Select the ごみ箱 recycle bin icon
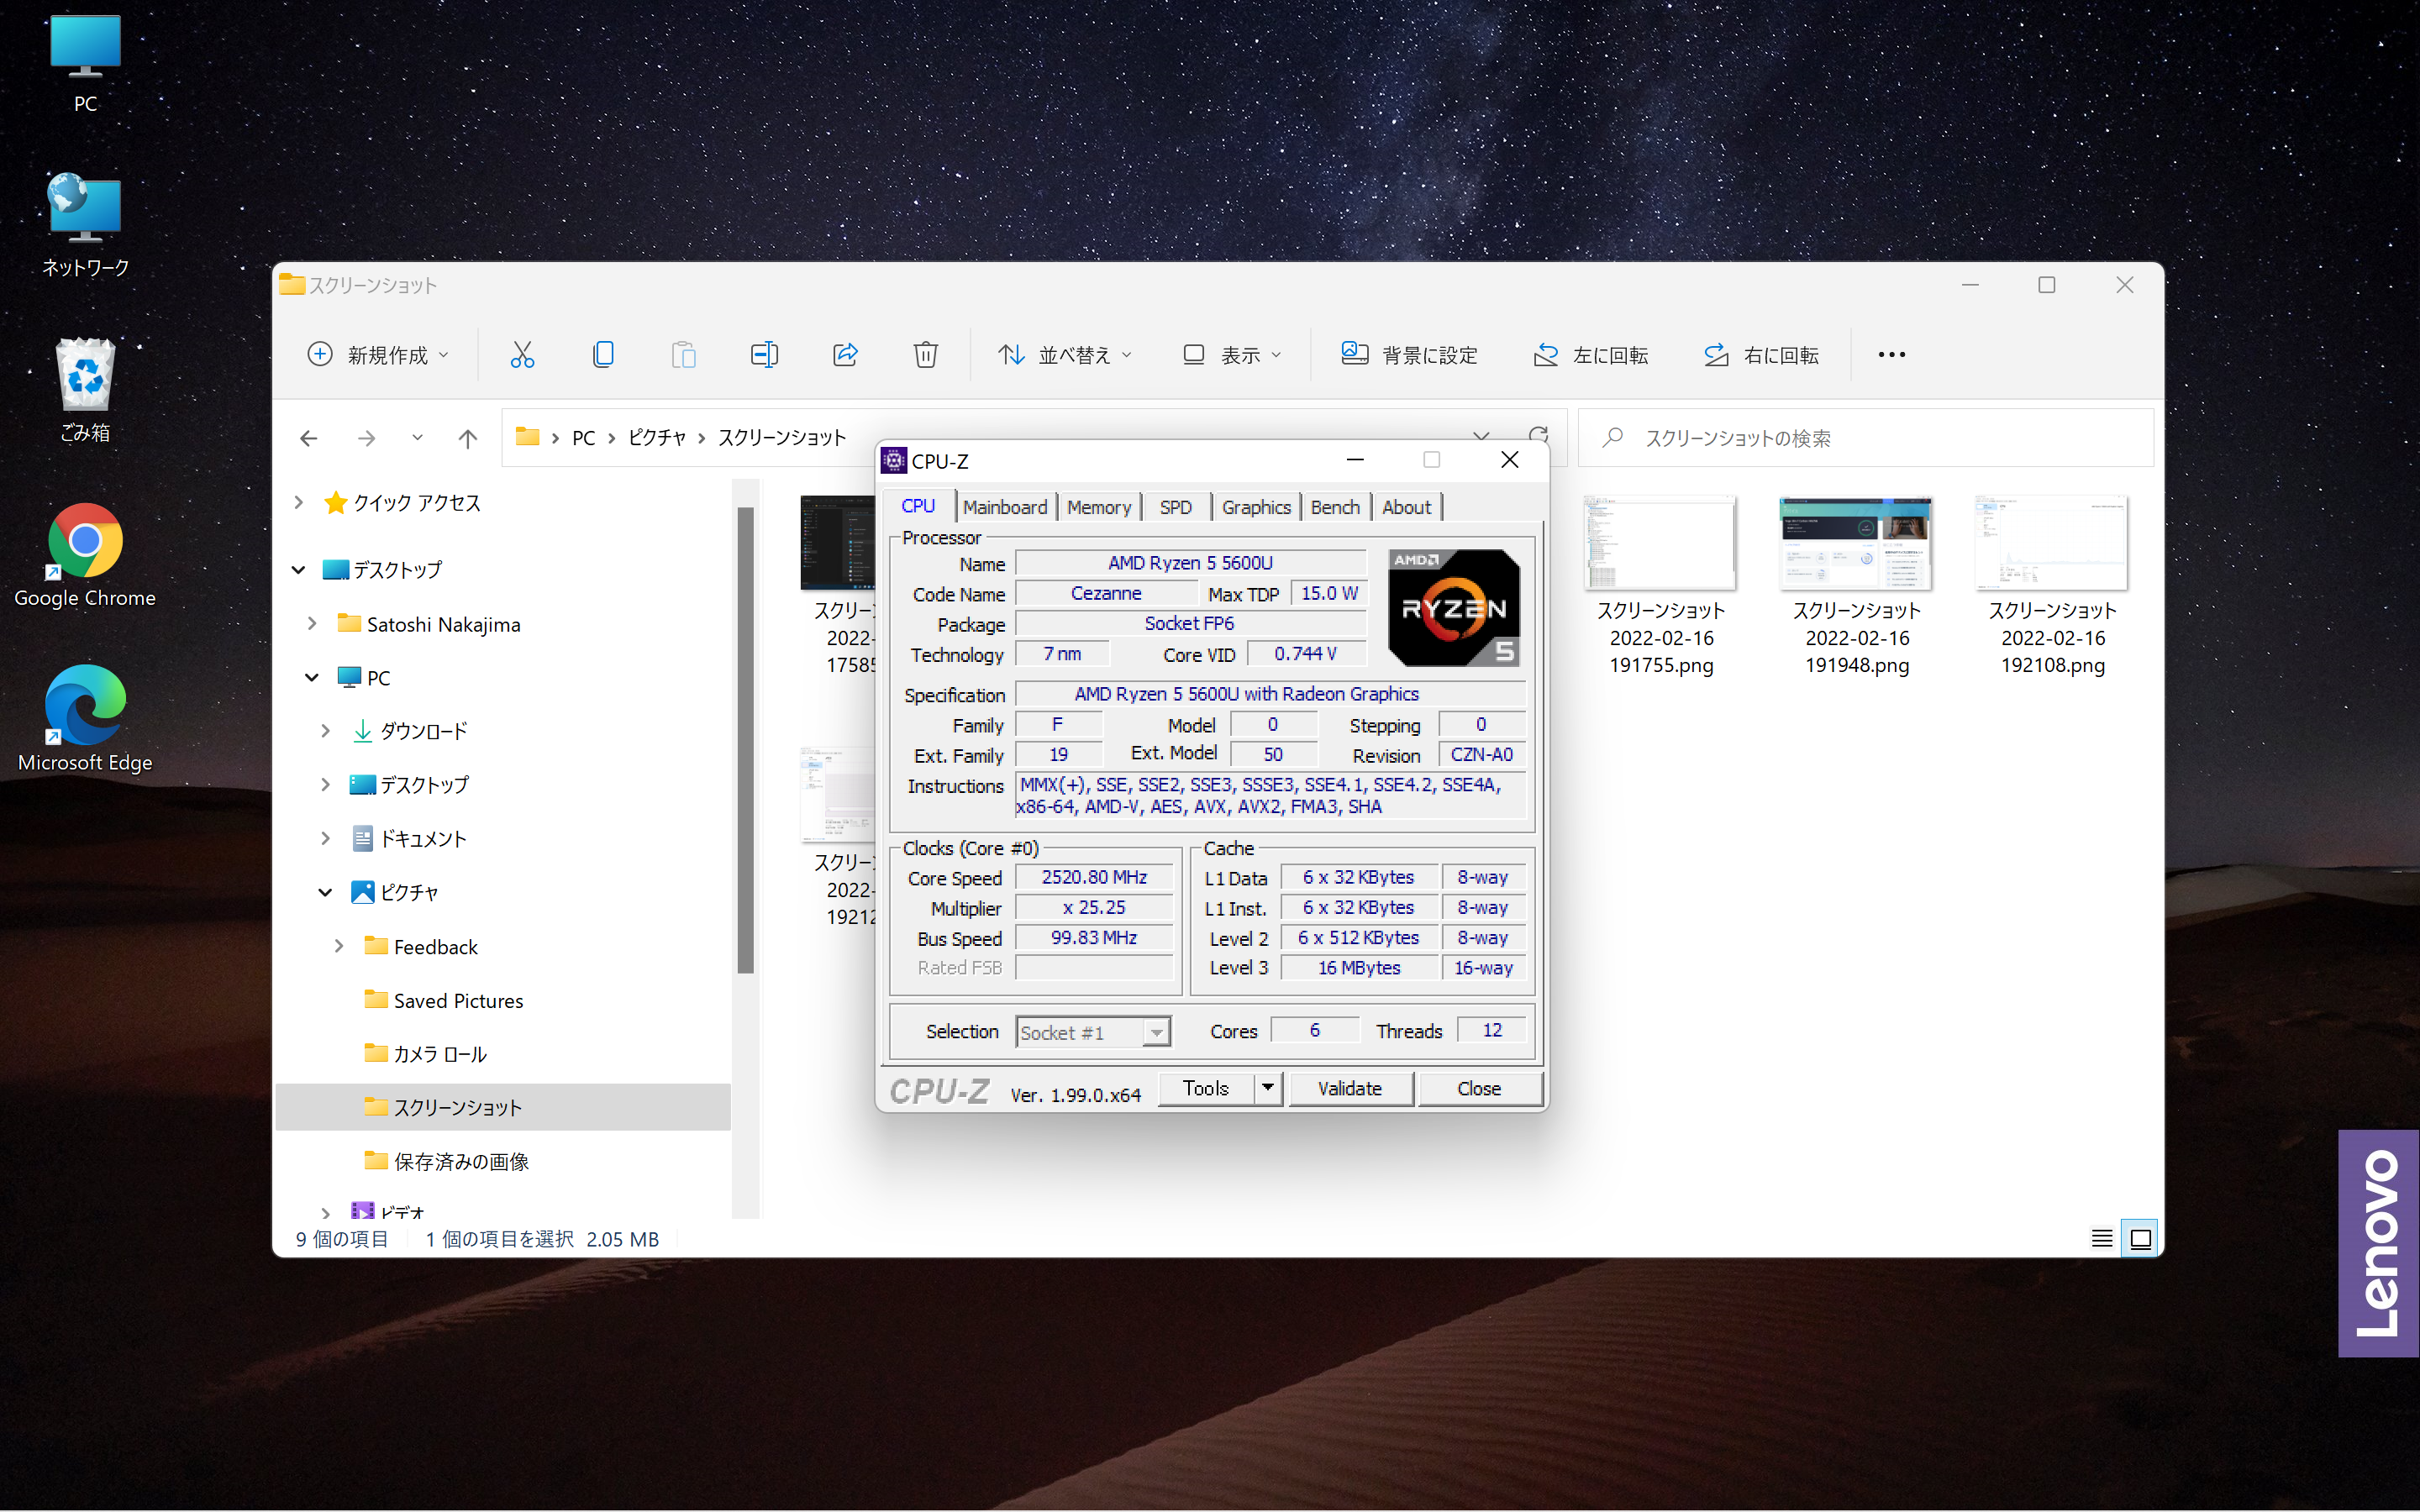This screenshot has height=1512, width=2420. (85, 390)
